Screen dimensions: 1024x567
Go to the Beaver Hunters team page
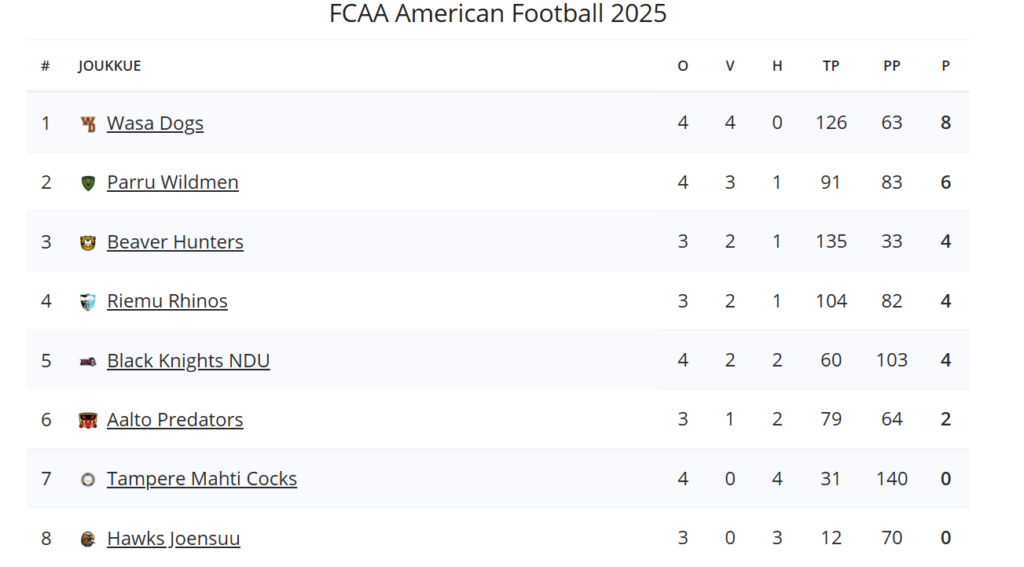coord(175,241)
